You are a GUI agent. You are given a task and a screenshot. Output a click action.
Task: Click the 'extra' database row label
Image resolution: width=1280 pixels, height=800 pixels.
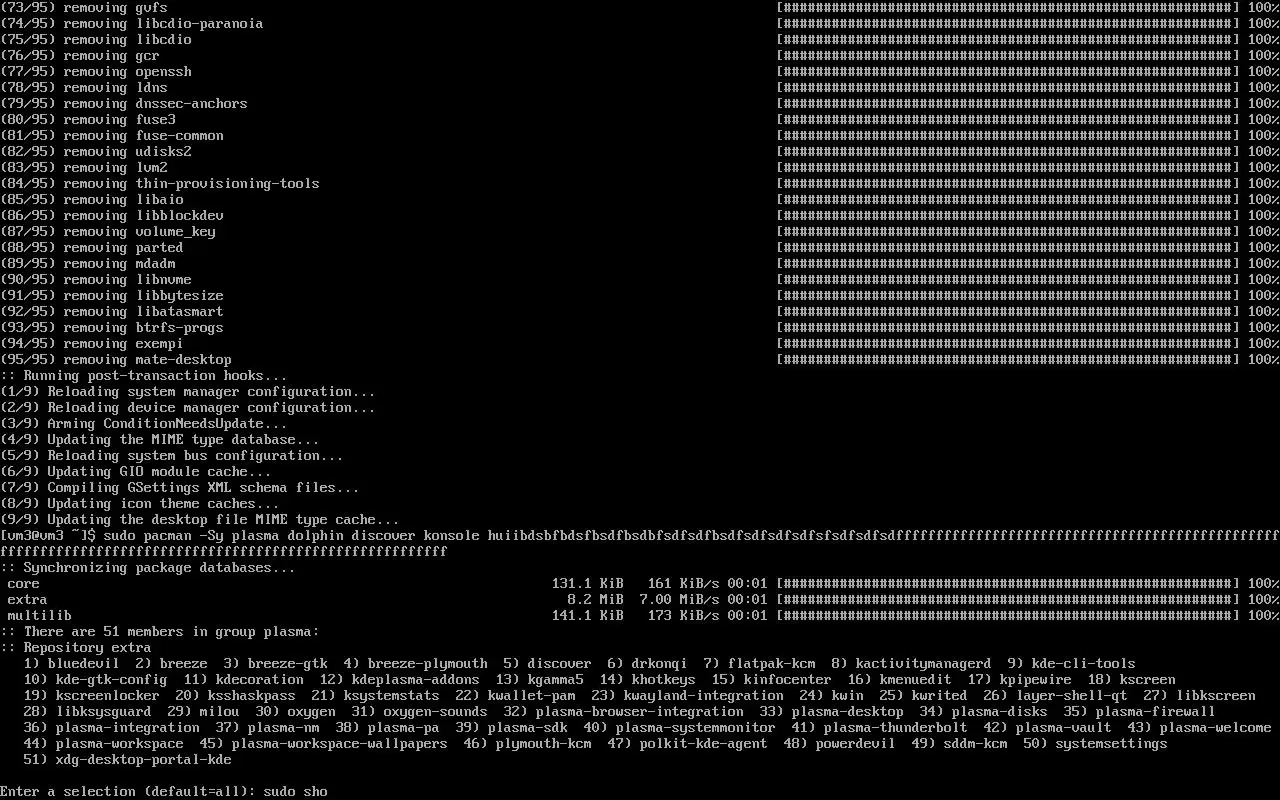[28, 599]
